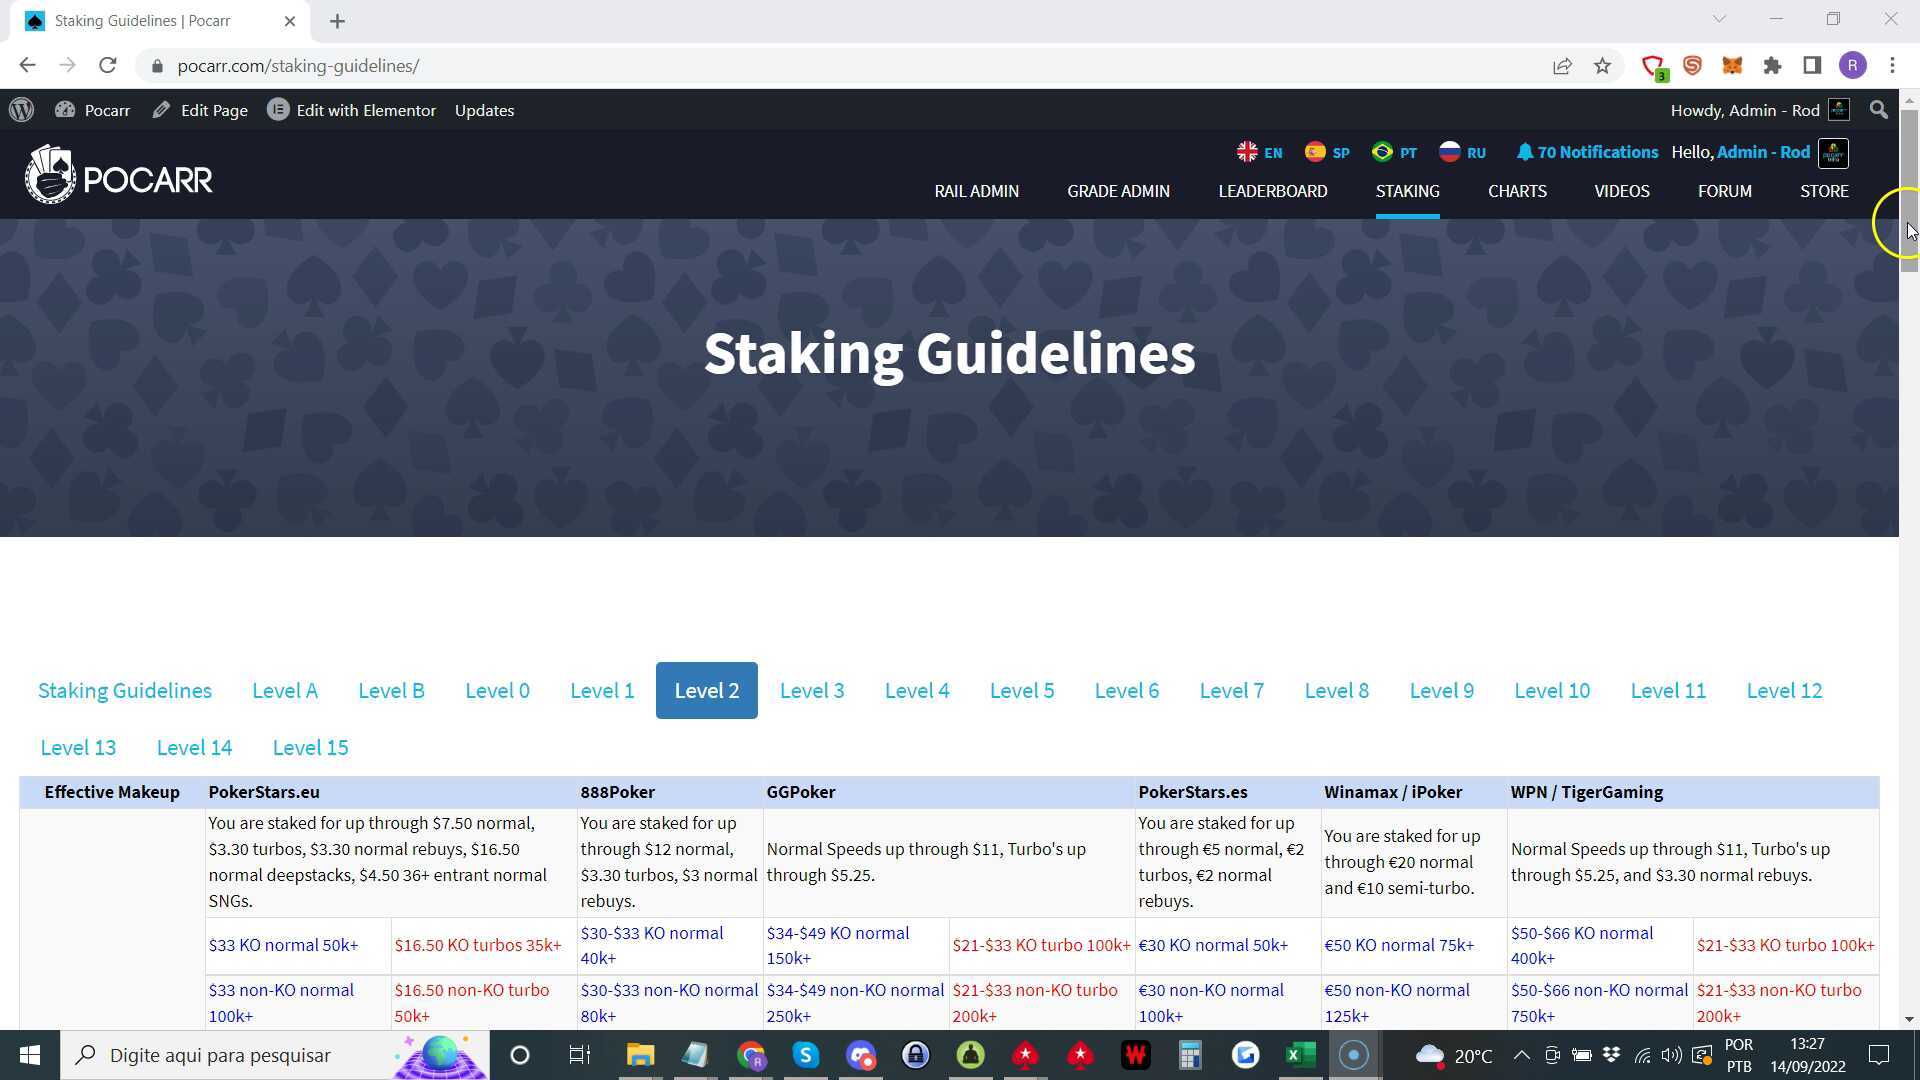
Task: Click the share icon in the address bar
Action: tap(1562, 65)
